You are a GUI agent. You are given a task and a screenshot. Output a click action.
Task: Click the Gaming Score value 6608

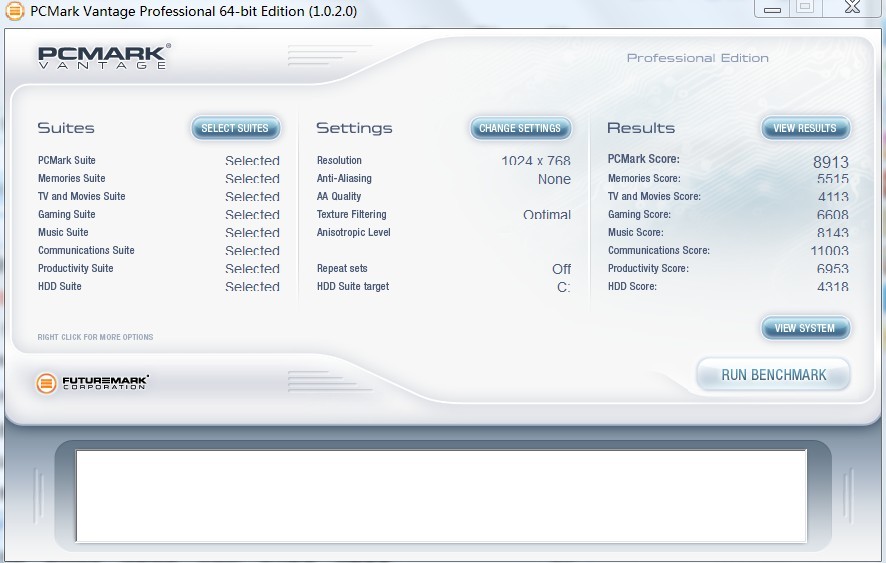click(833, 215)
